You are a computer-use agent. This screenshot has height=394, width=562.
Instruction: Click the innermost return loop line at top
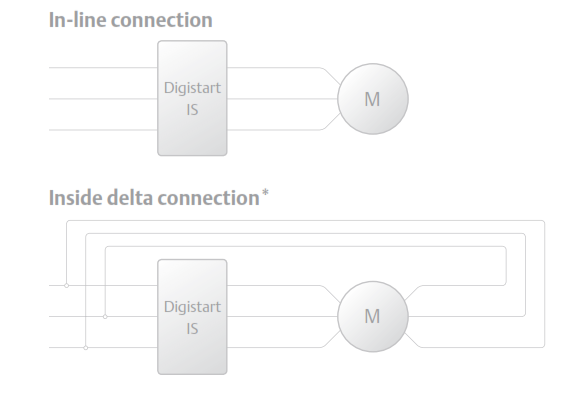tap(305, 247)
